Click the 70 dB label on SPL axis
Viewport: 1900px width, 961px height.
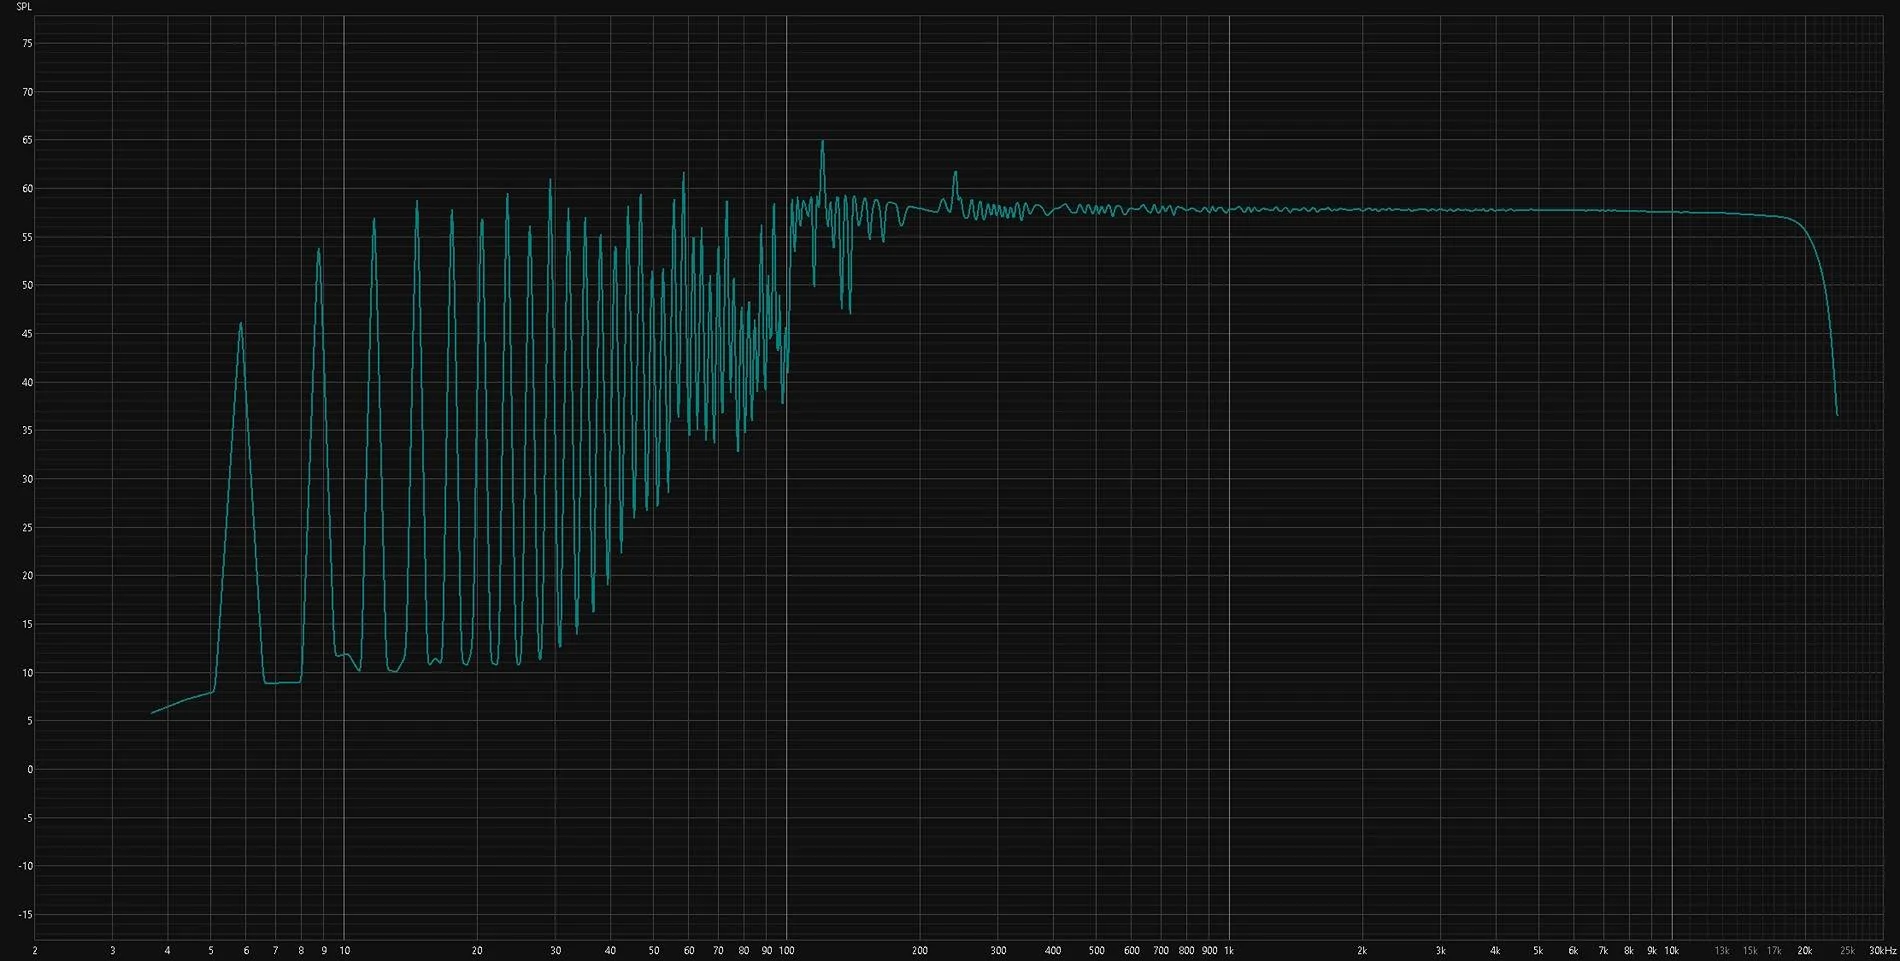coord(27,92)
